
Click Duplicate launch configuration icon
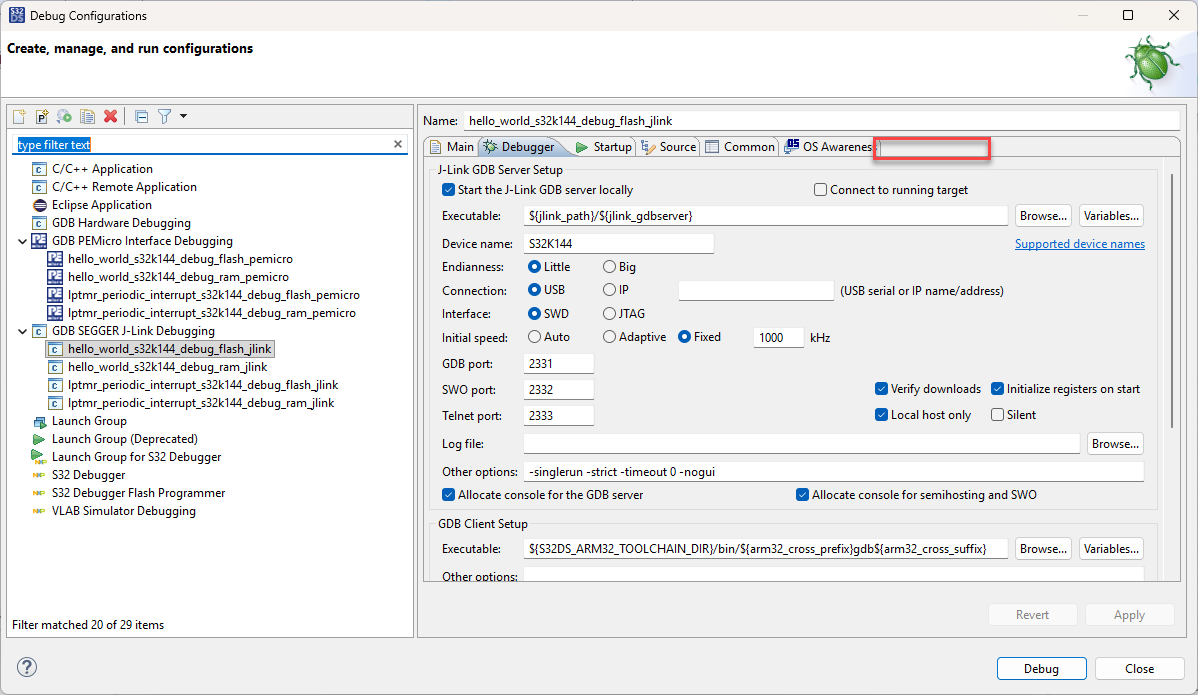(88, 116)
